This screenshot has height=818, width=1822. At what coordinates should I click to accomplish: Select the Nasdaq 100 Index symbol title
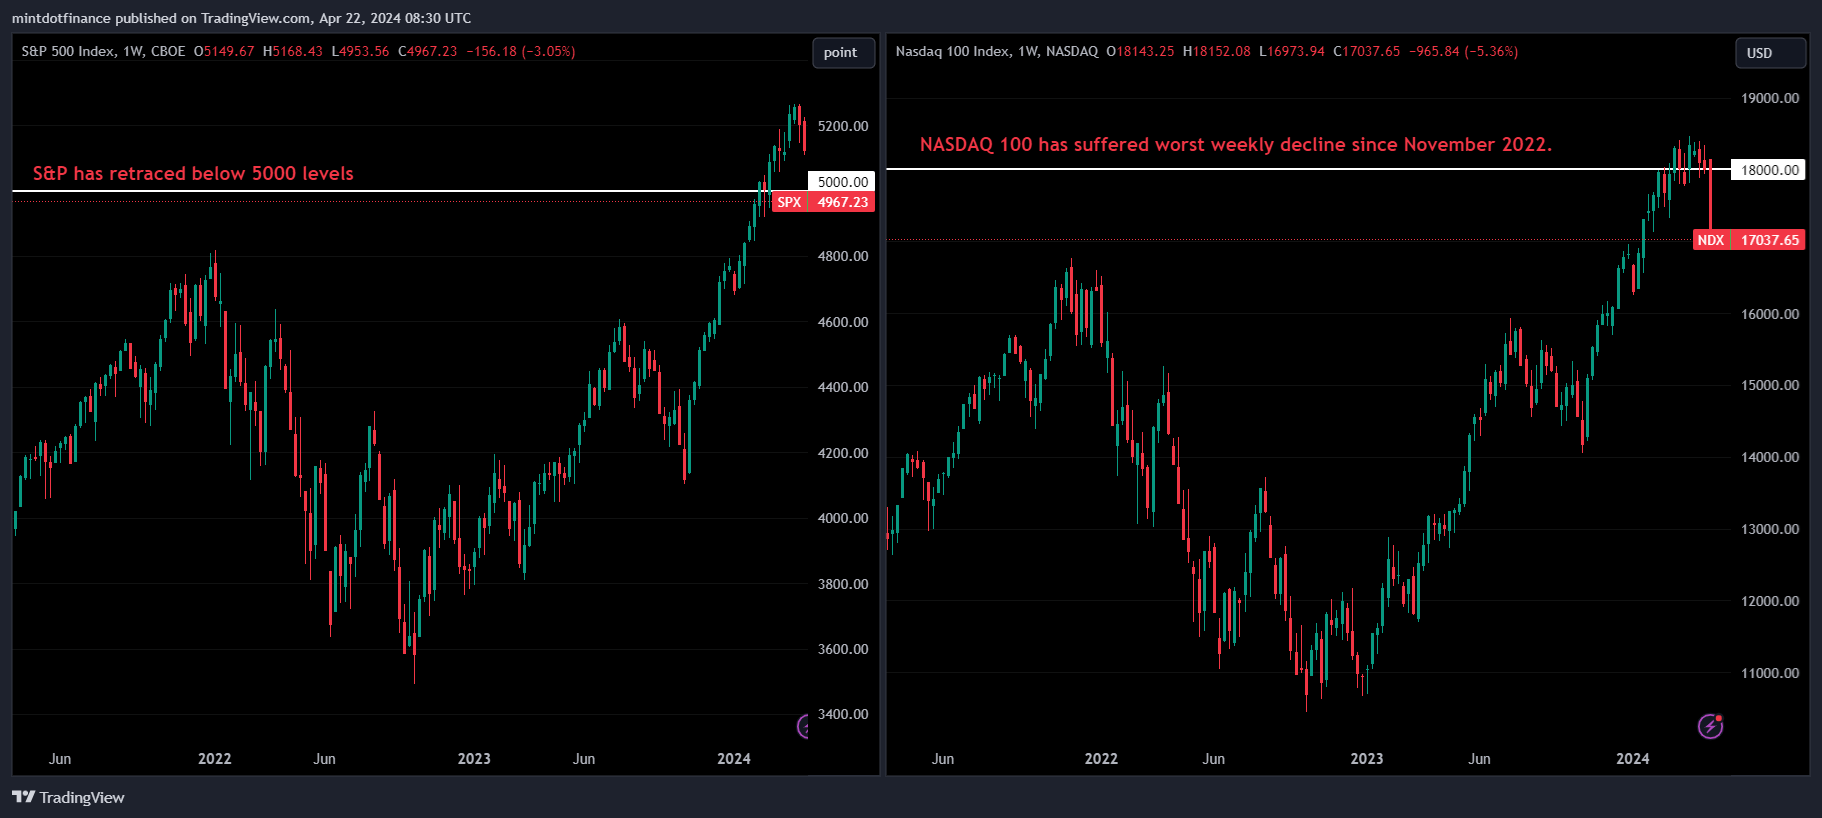[952, 51]
